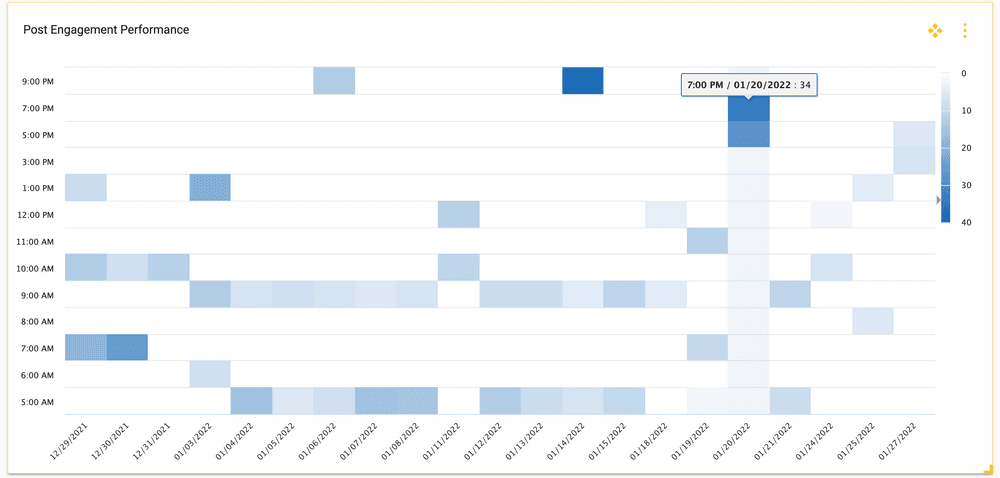This screenshot has height=478, width=1000.
Task: Select the 1:00 PM cell for 01/03/2022
Action: [x=210, y=187]
